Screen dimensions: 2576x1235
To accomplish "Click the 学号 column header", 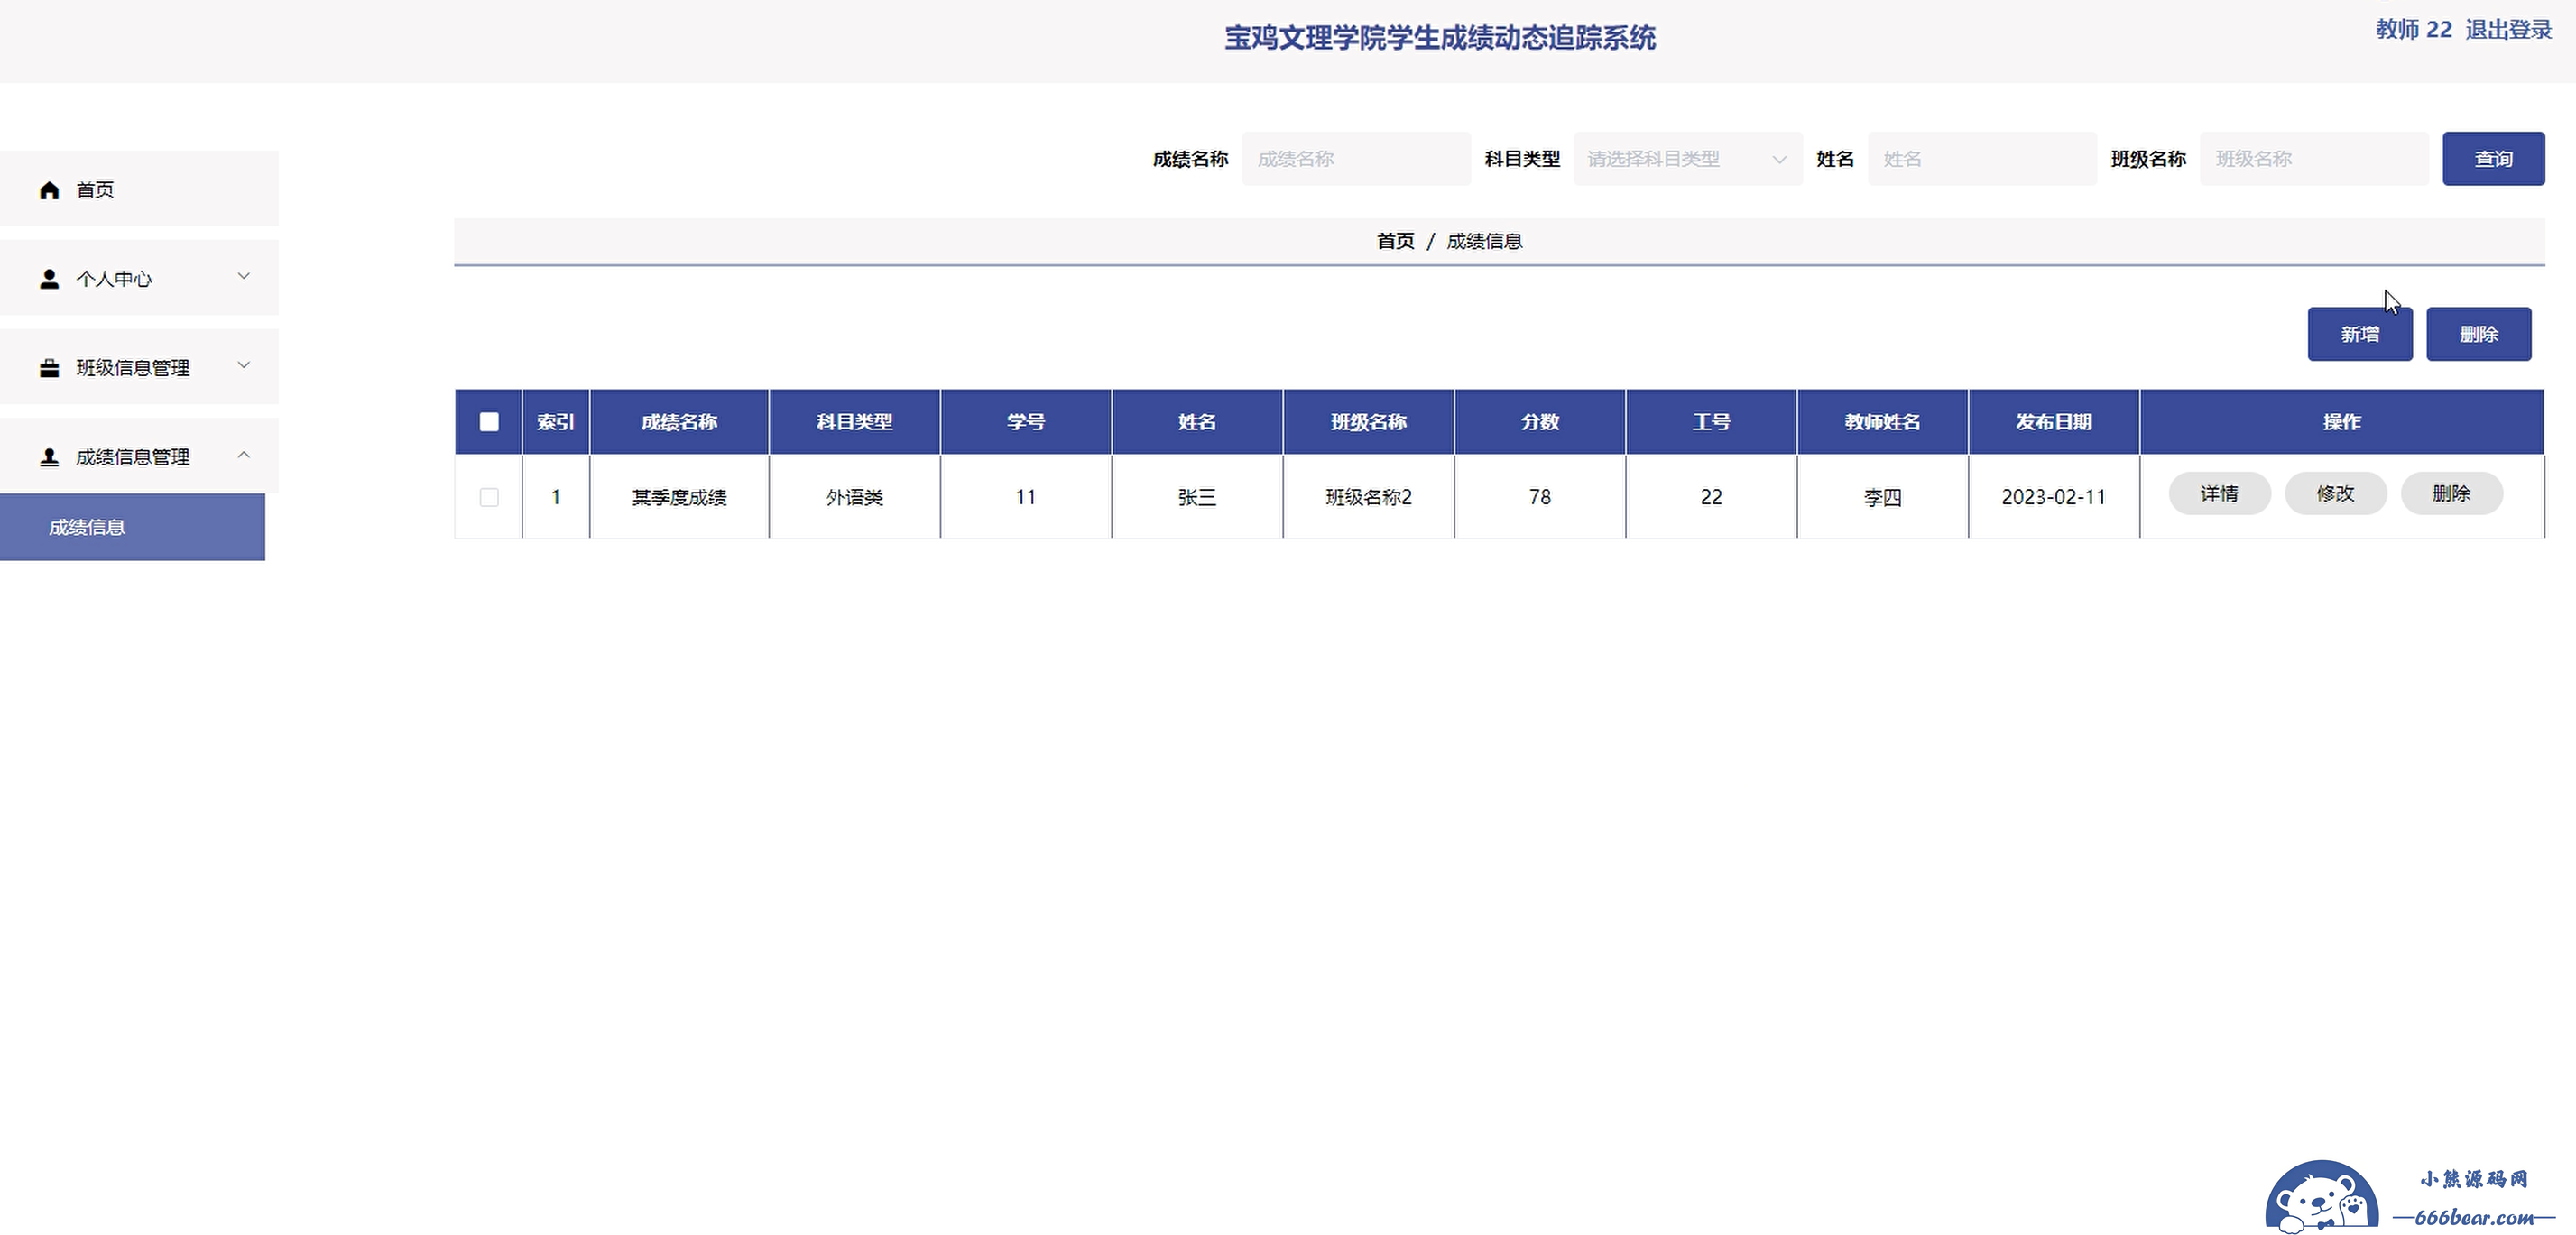I will pos(1026,422).
